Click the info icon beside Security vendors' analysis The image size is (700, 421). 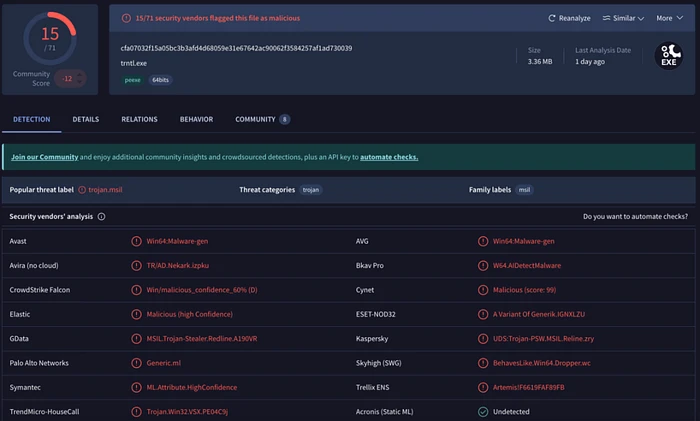101,216
